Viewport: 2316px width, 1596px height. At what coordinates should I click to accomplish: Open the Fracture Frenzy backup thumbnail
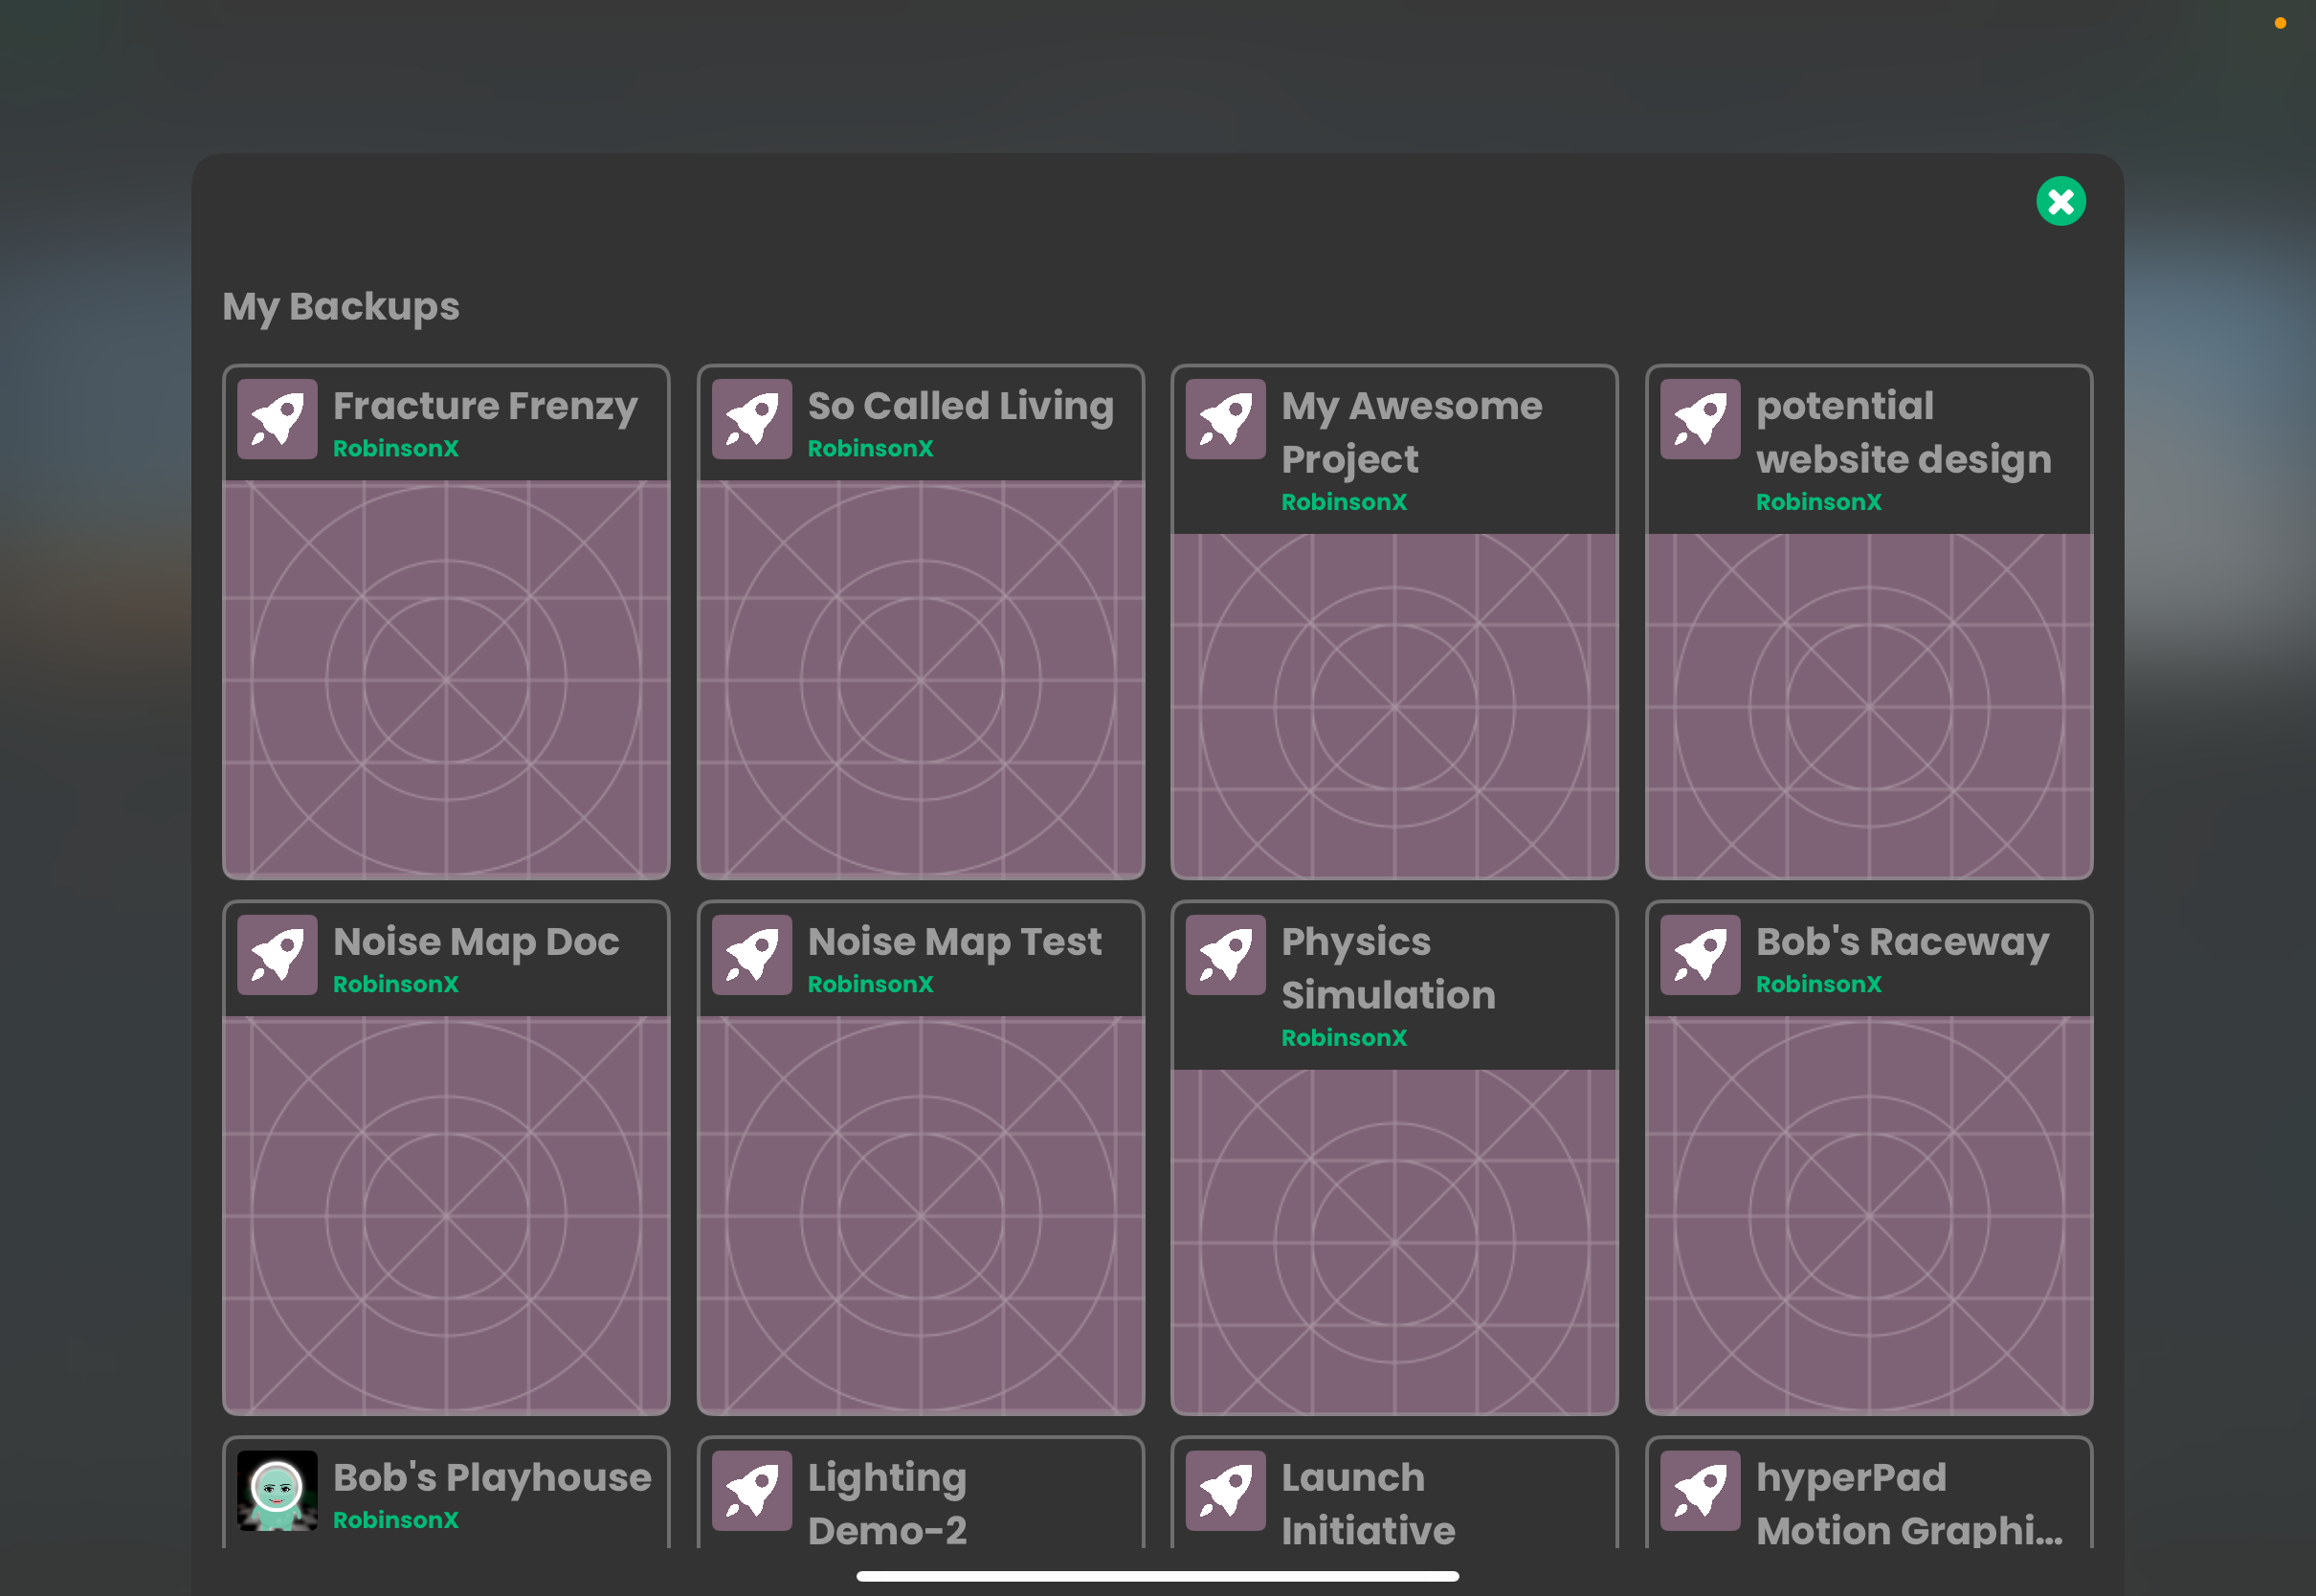pyautogui.click(x=446, y=680)
